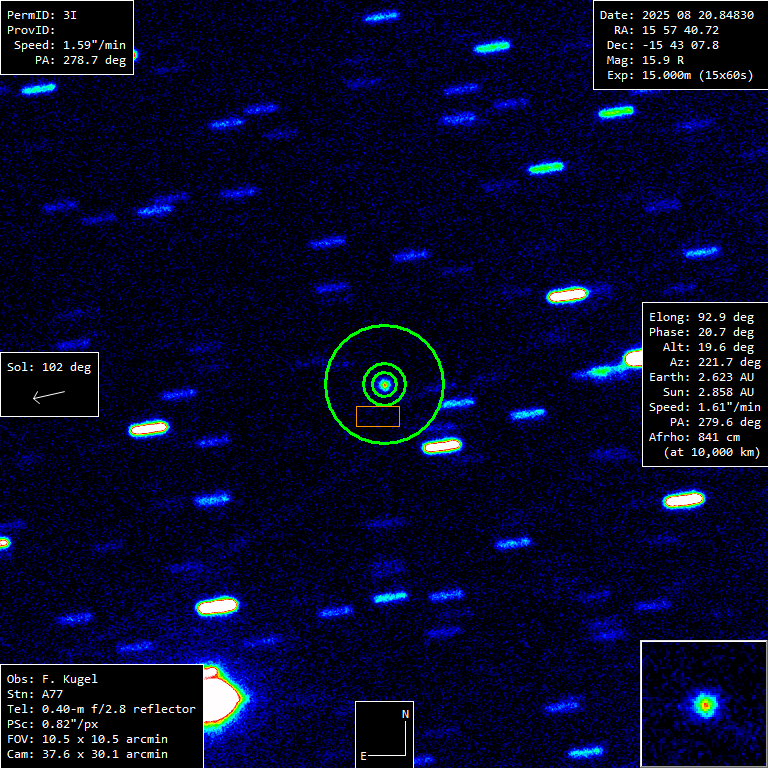Click the comet nucleus inside the green circles
Viewport: 768px width, 768px height.
pyautogui.click(x=384, y=383)
